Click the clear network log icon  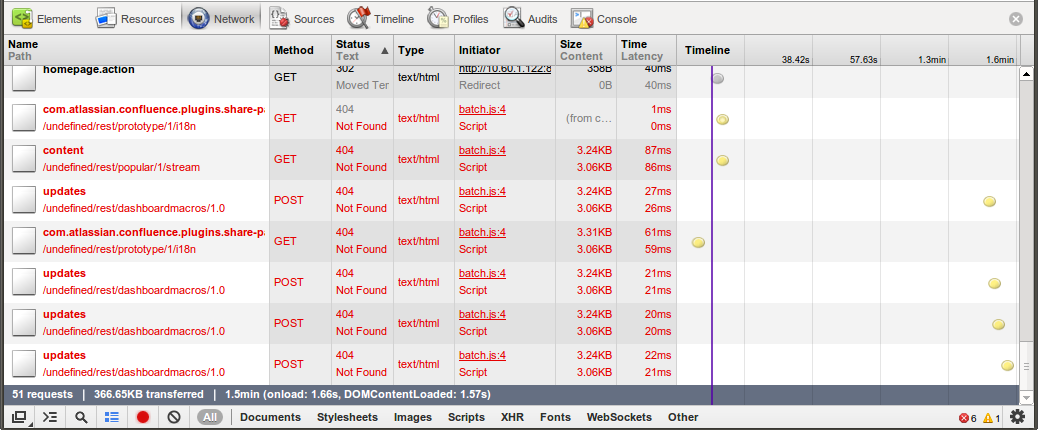(x=174, y=417)
